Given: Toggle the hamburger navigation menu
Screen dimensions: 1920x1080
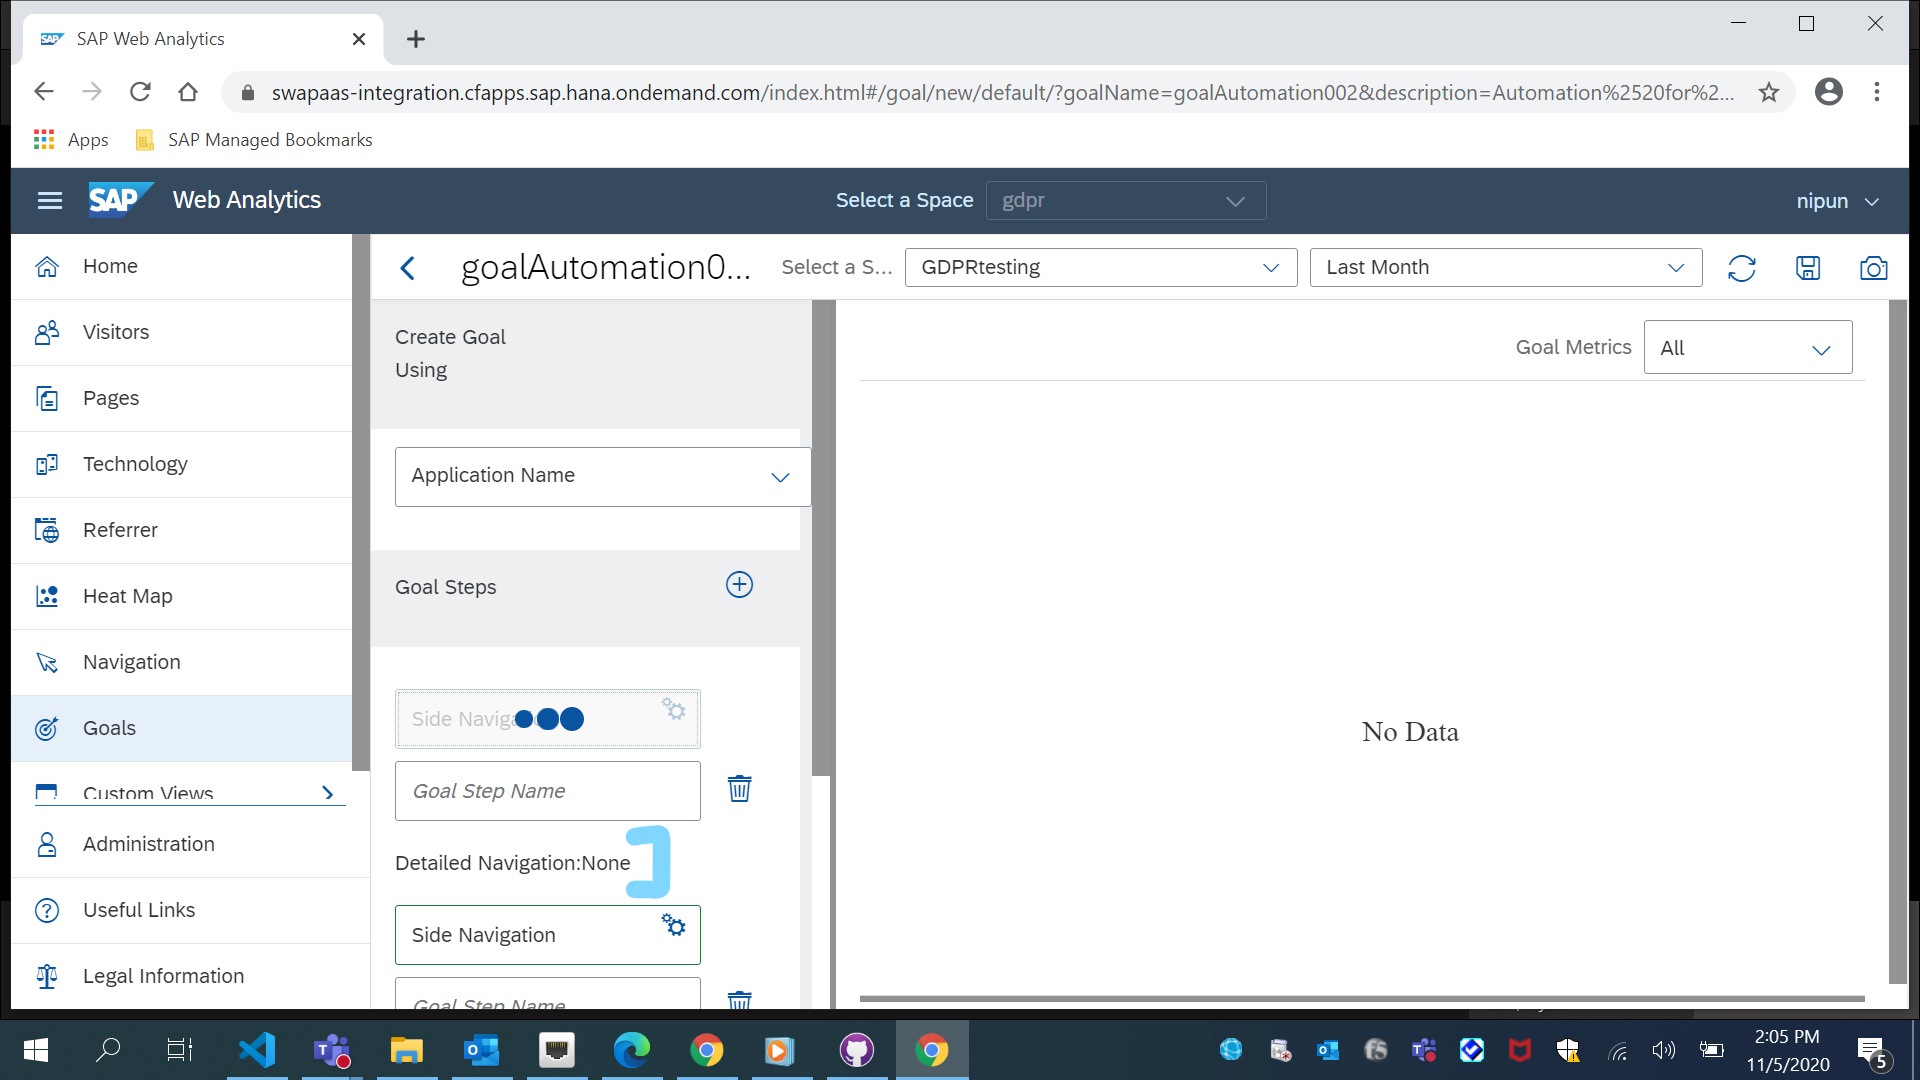Looking at the screenshot, I should click(x=50, y=200).
